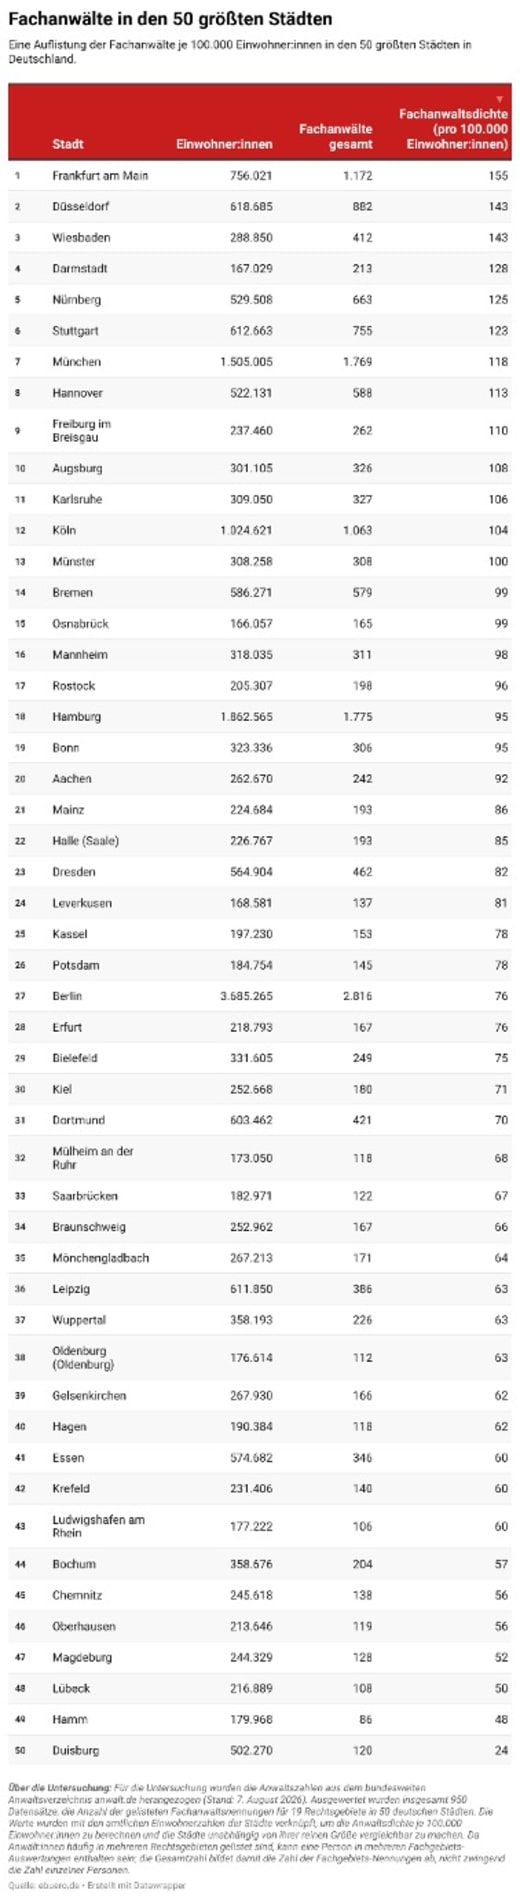Click the München row in the table
Image resolution: width=520 pixels, height=1901 pixels.
(x=260, y=362)
